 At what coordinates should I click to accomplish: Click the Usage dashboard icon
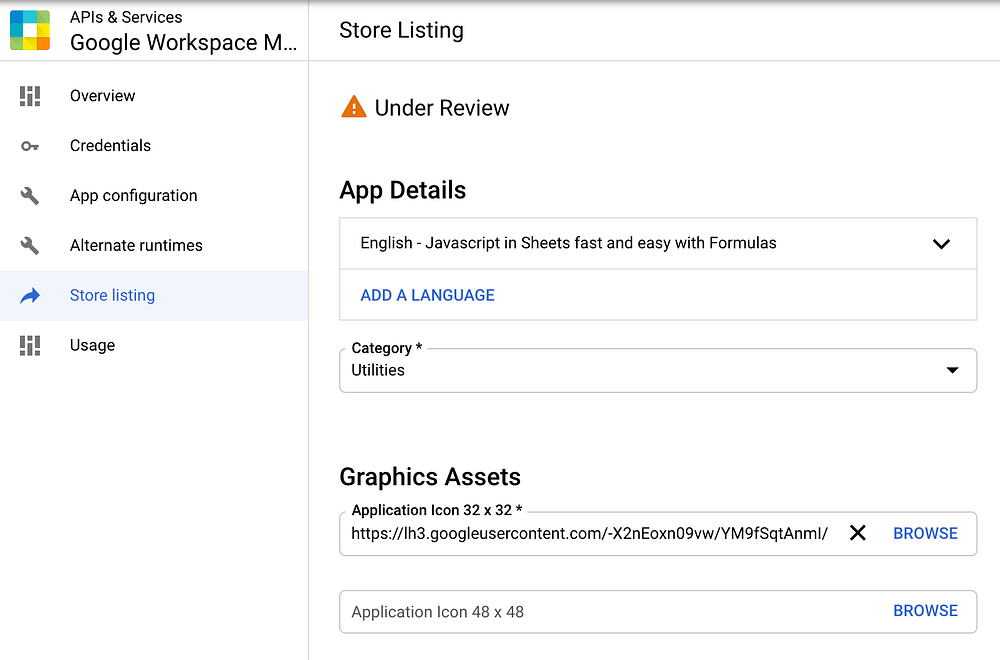[x=30, y=346]
